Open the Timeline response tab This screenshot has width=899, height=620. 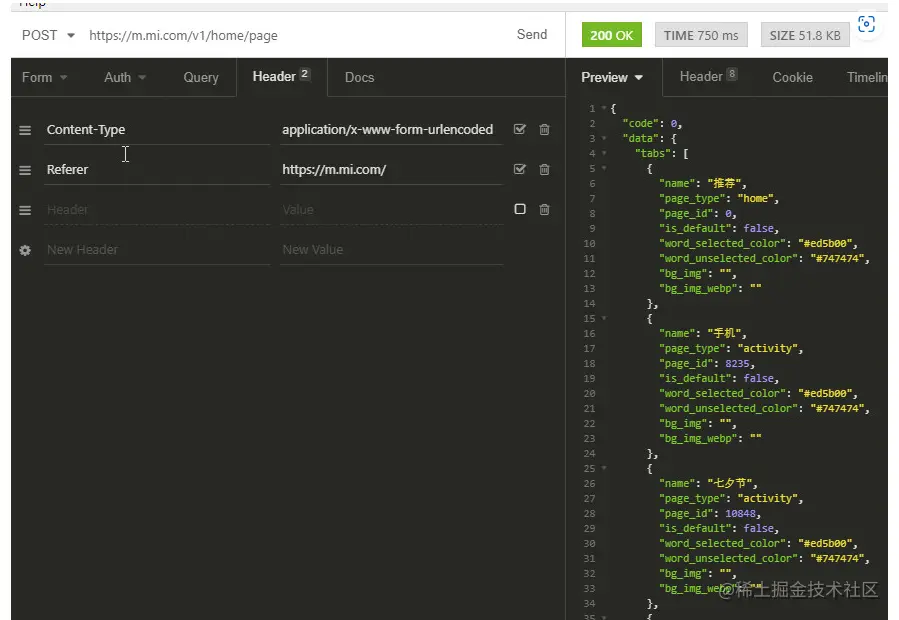867,77
